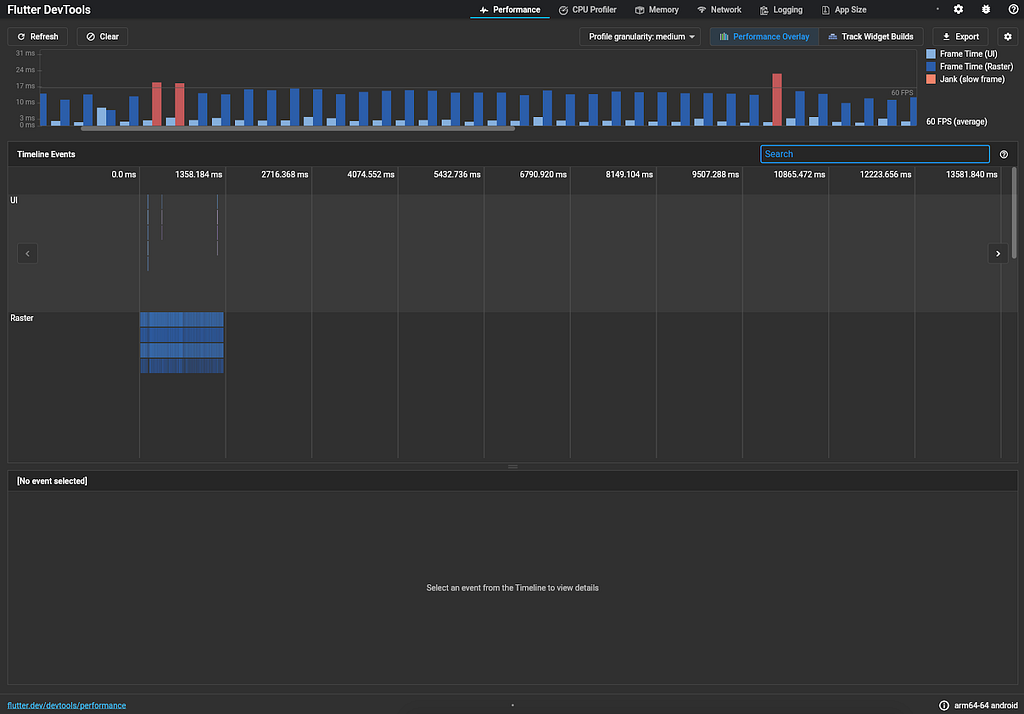The width and height of the screenshot is (1024, 714).
Task: Click the bug report icon in top bar
Action: point(985,9)
